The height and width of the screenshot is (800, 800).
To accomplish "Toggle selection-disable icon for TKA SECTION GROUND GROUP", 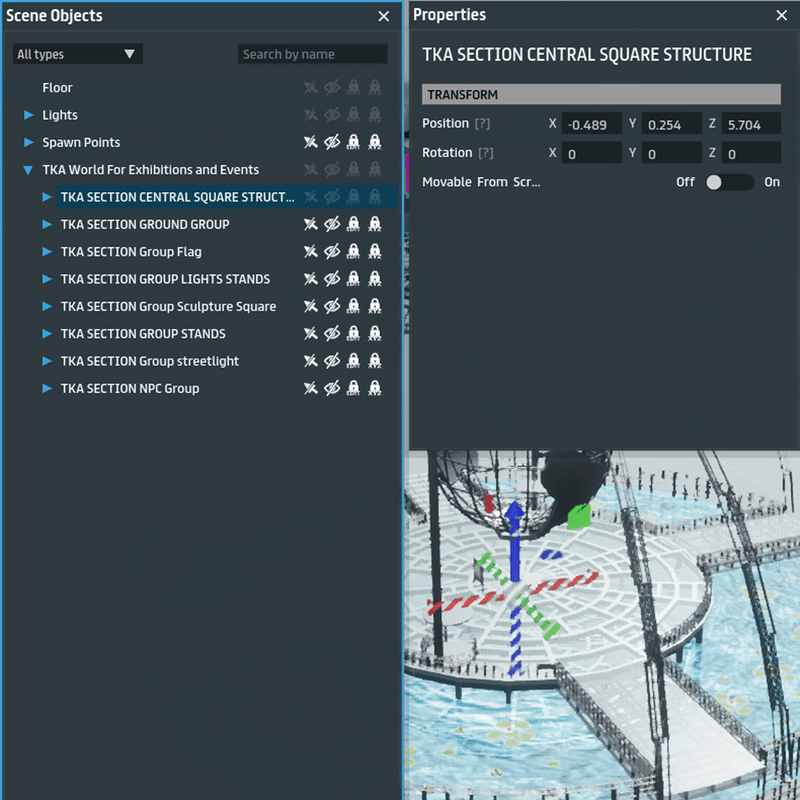I will pos(310,224).
